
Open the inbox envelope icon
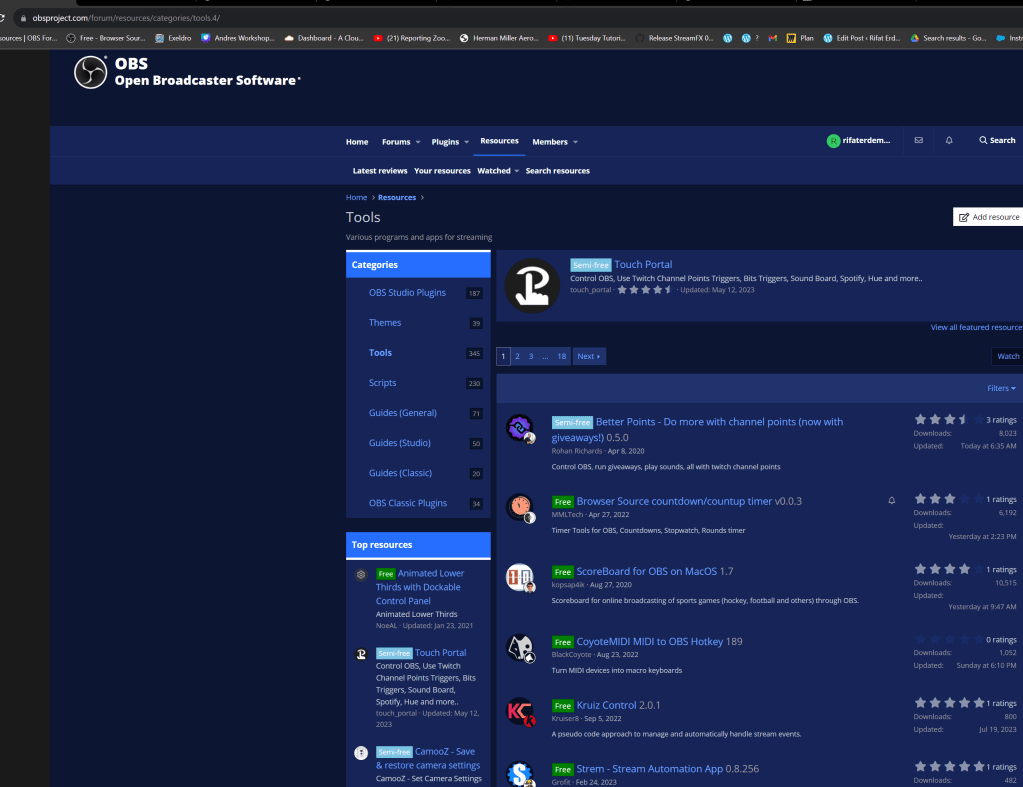pos(918,140)
